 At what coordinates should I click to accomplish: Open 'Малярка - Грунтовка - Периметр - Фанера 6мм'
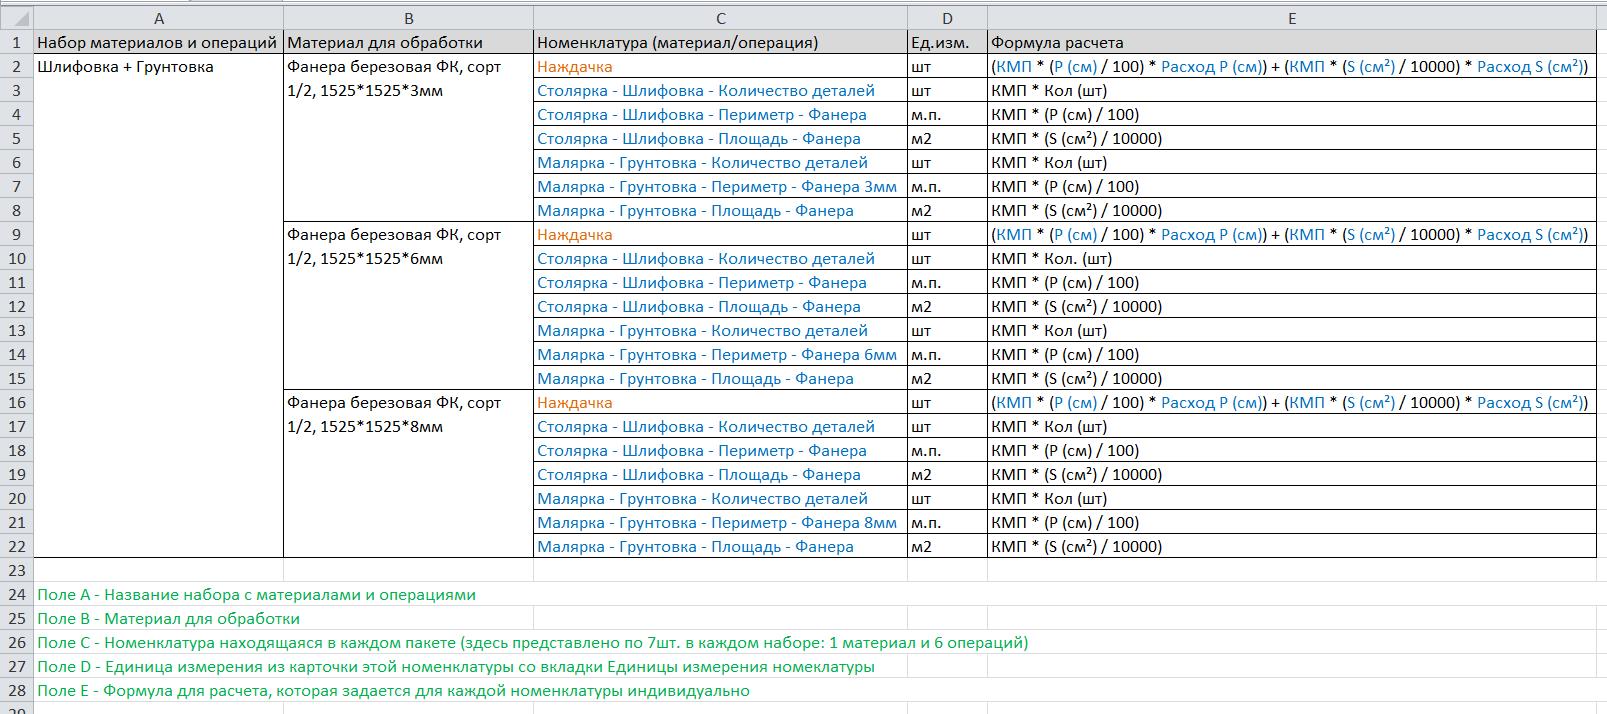tap(716, 355)
